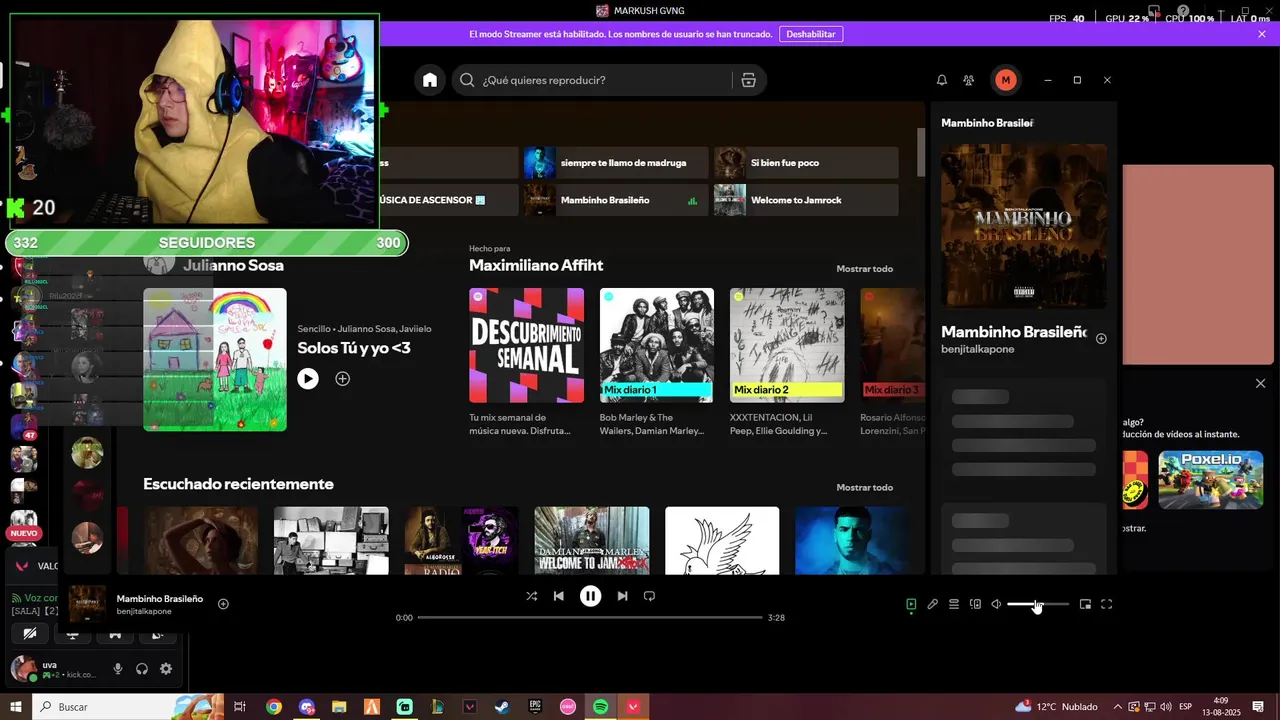Skip to the previous track

tap(559, 596)
